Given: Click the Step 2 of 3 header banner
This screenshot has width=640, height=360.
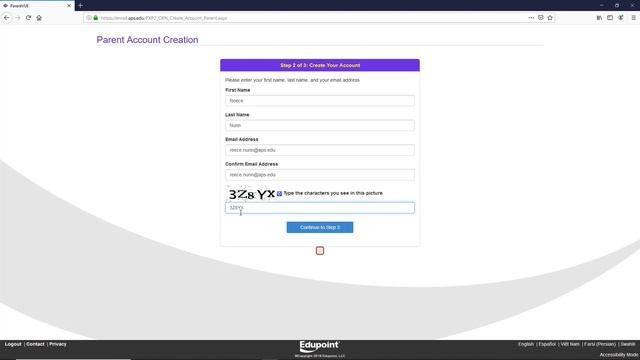Looking at the screenshot, I should tap(320, 65).
